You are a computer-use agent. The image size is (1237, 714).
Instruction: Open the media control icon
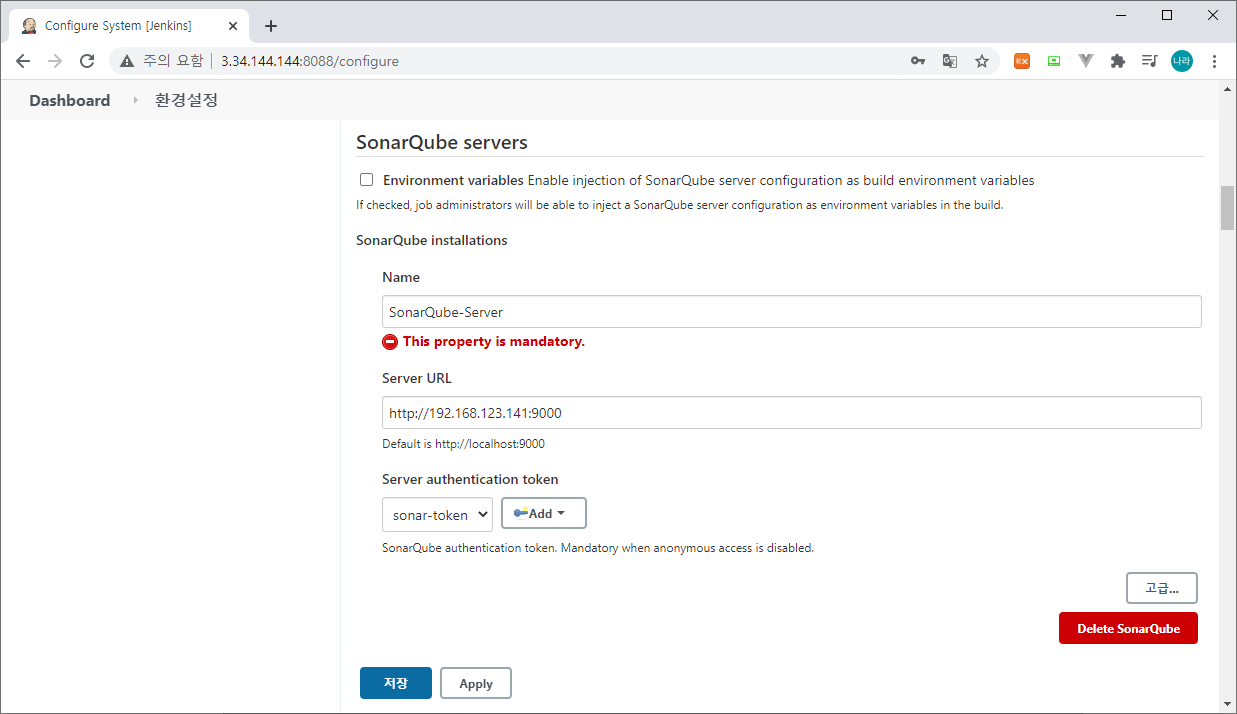1150,61
